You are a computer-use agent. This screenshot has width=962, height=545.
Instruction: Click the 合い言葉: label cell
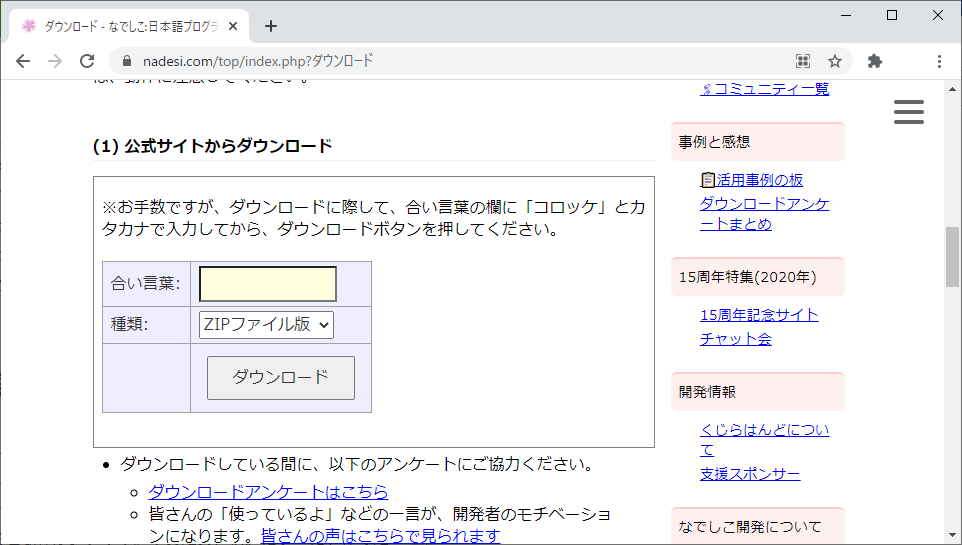147,284
